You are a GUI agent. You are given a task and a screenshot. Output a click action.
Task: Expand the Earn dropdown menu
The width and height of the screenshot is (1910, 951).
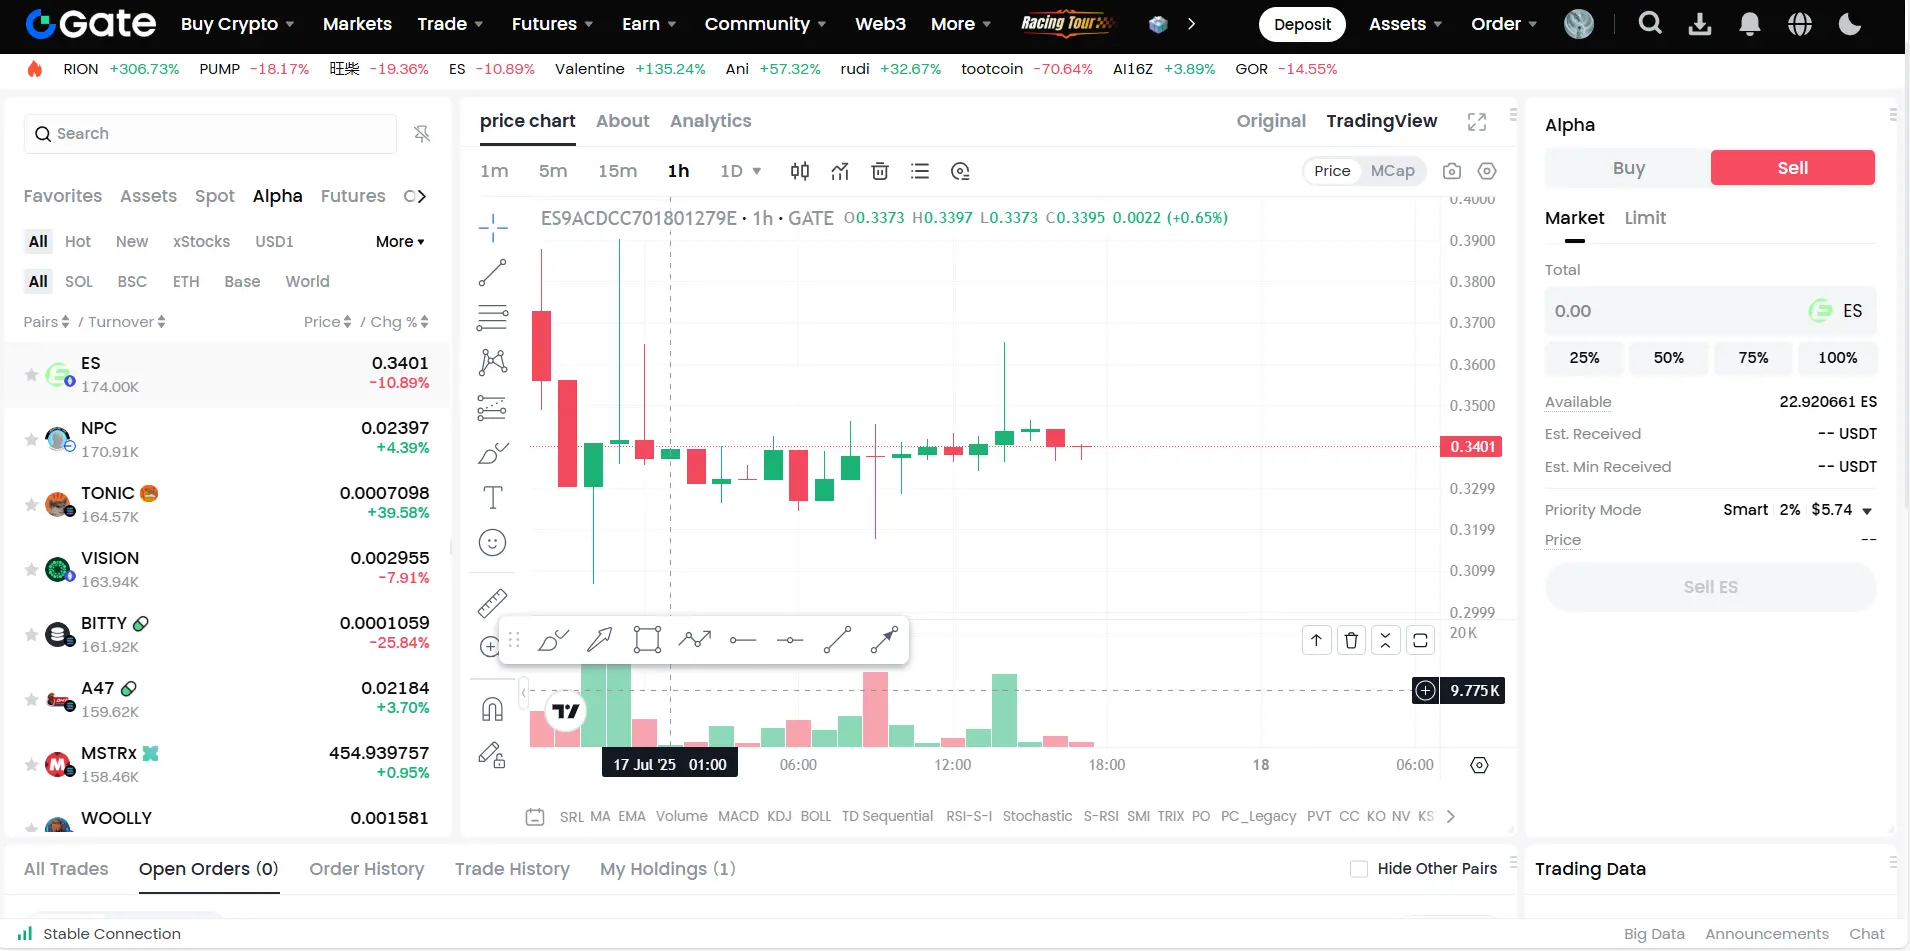coord(649,23)
